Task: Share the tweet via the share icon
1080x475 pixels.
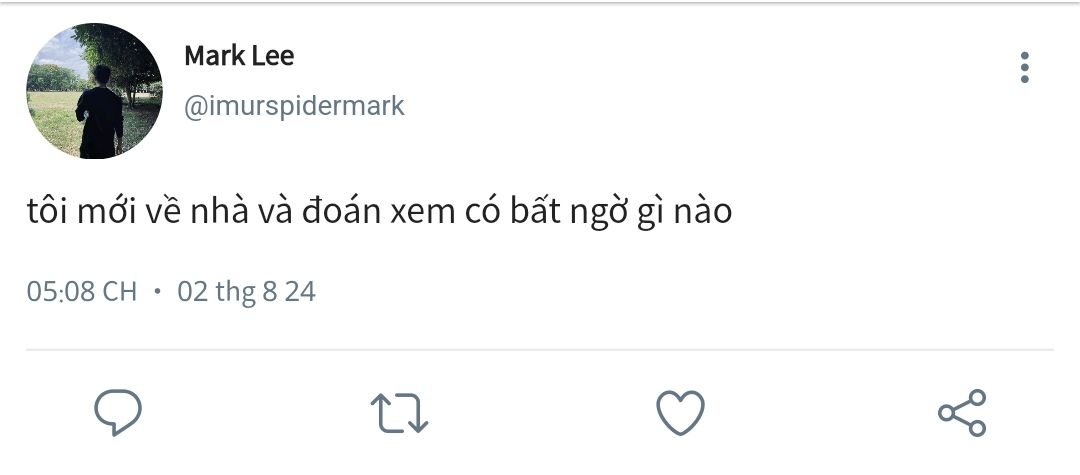Action: tap(962, 412)
